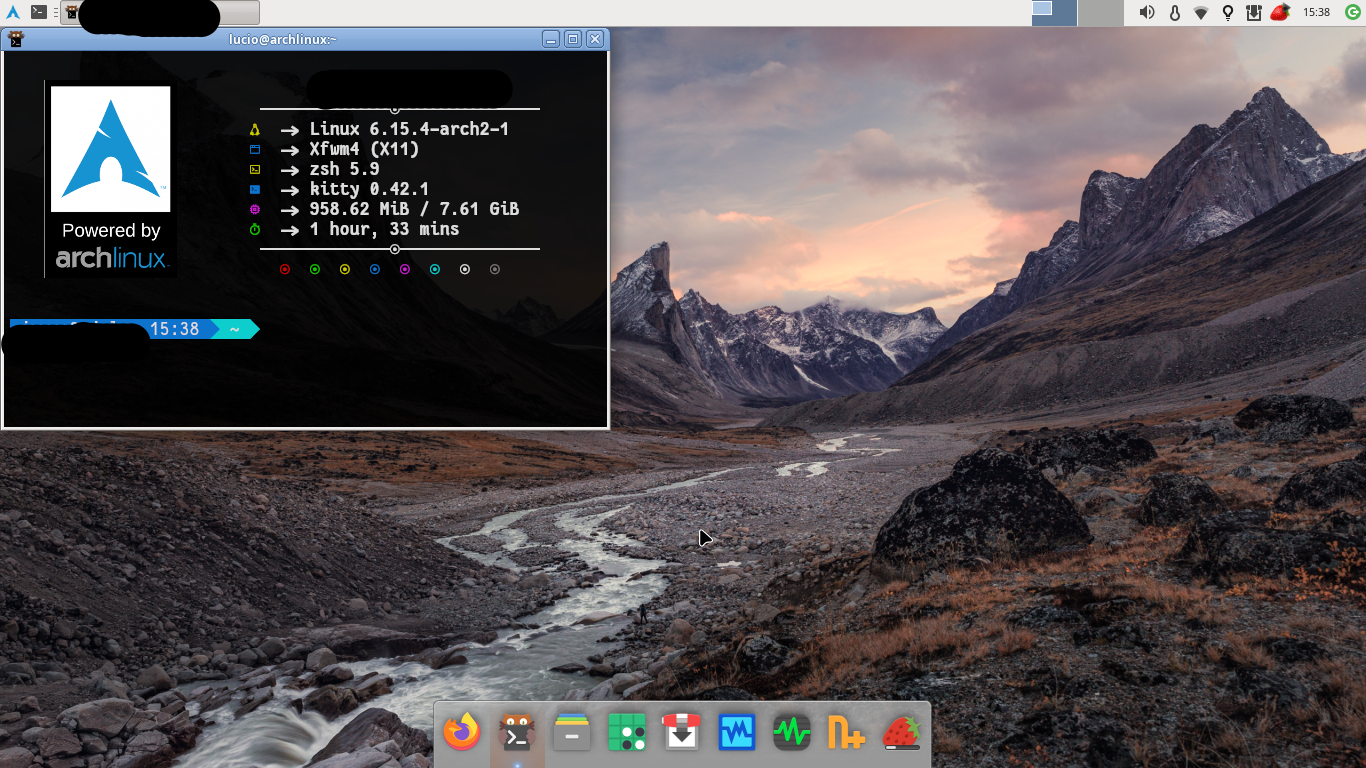Click the 'Linux 6.15.4-arch2-1' kernel line
Image resolution: width=1366 pixels, height=768 pixels.
[x=409, y=129]
